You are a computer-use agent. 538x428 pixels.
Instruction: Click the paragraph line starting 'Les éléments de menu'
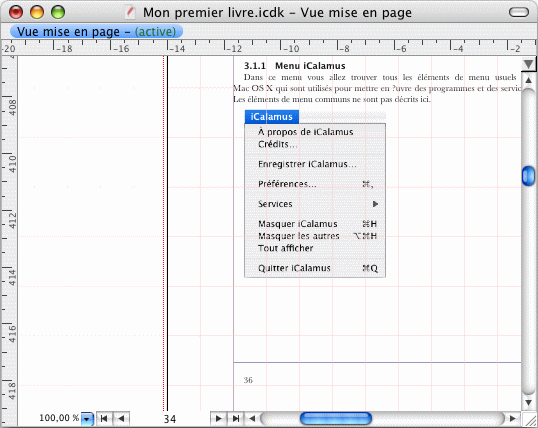331,100
